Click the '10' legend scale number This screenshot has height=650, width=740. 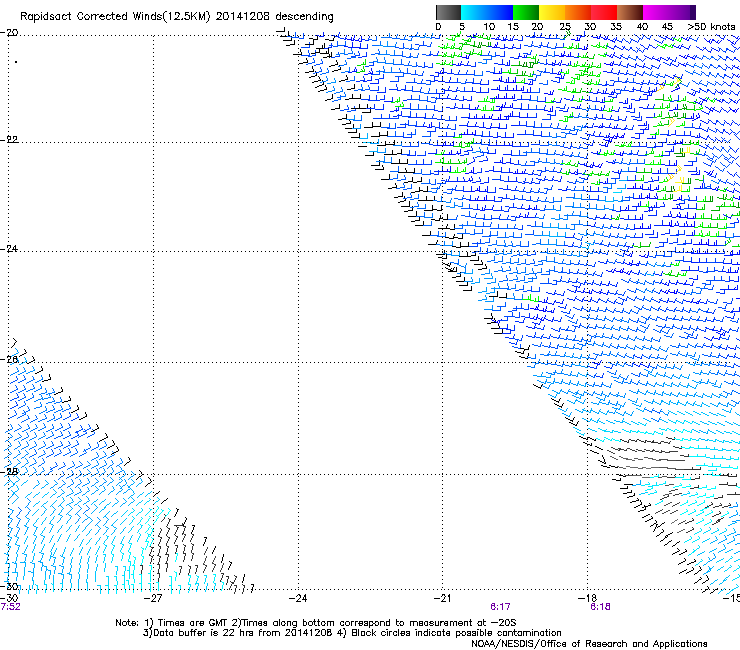[x=489, y=26]
